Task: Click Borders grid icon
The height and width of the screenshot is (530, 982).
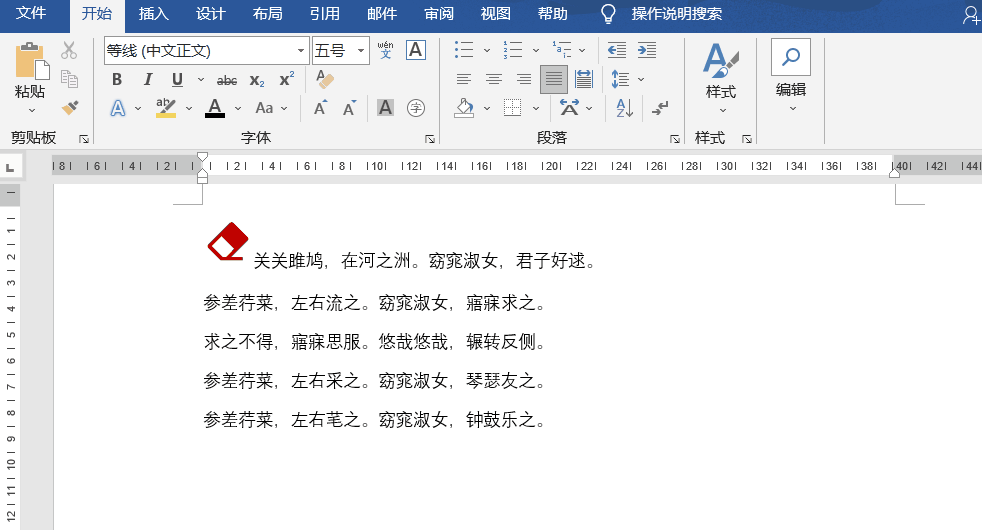Action: [x=512, y=108]
